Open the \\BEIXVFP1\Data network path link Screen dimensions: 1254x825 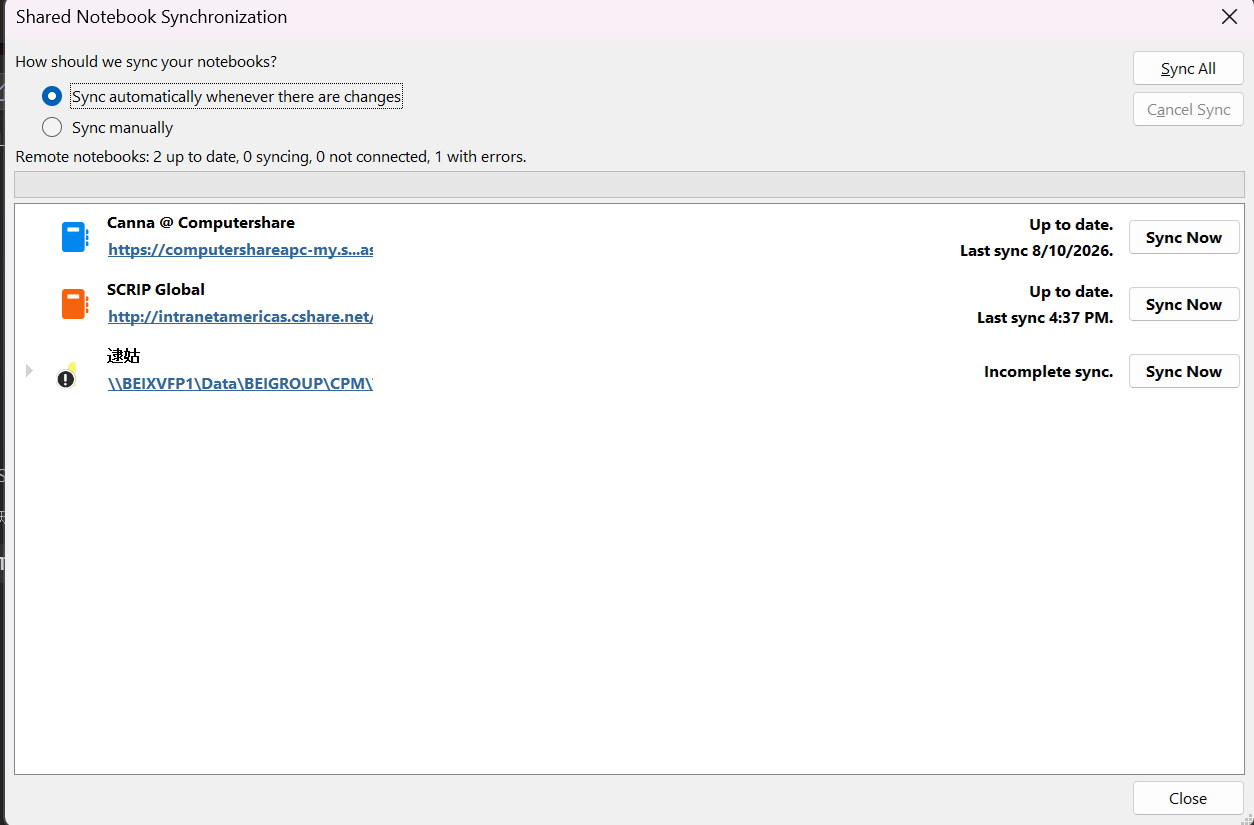240,383
